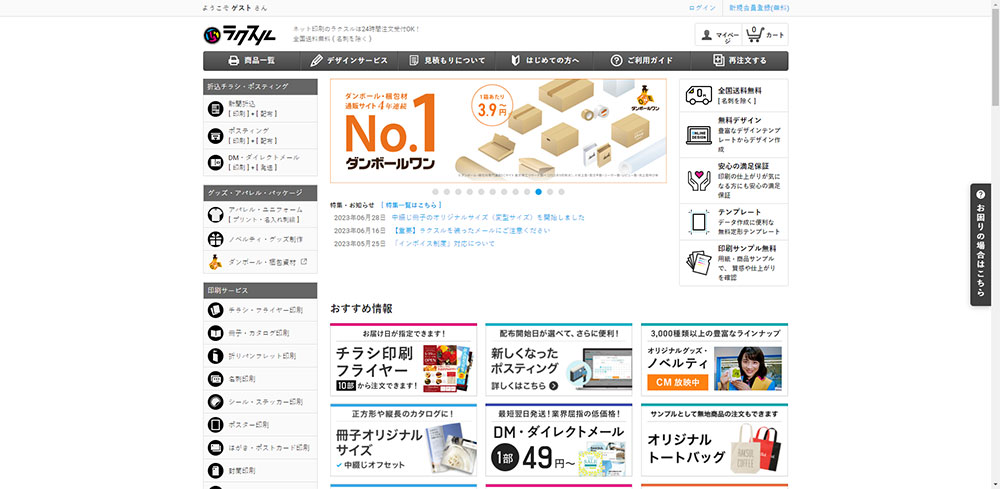Click printer icon in 商品一覧 menu
1000x489 pixels.
[233, 61]
